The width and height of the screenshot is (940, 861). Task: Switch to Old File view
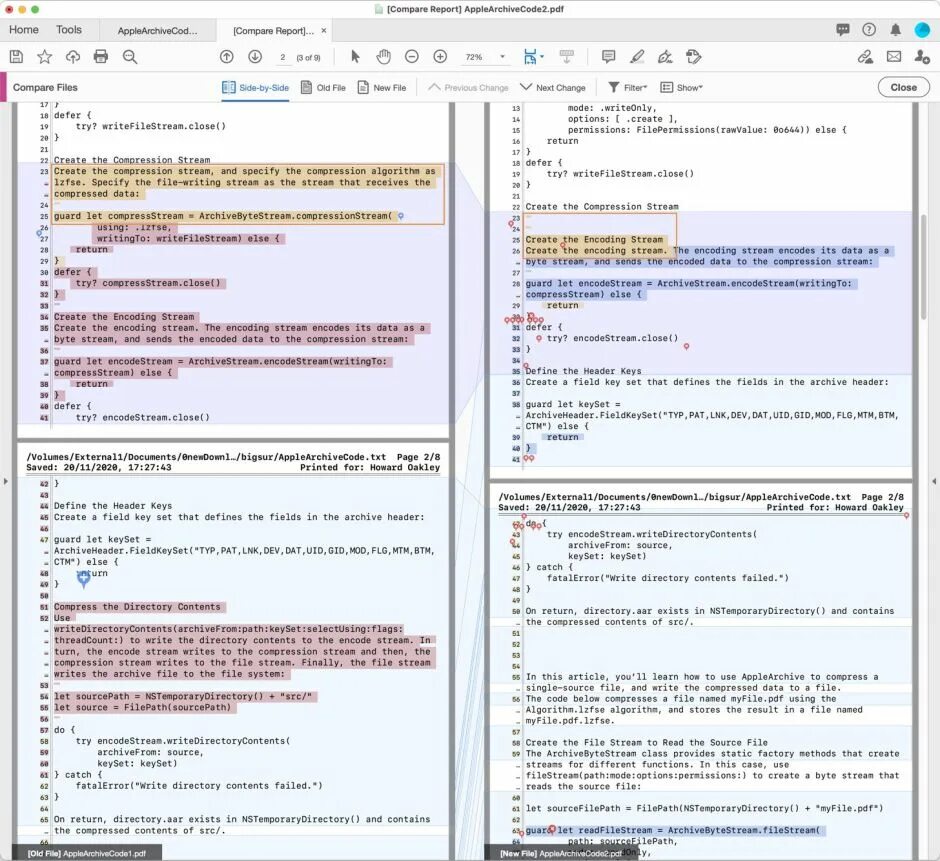(x=323, y=88)
